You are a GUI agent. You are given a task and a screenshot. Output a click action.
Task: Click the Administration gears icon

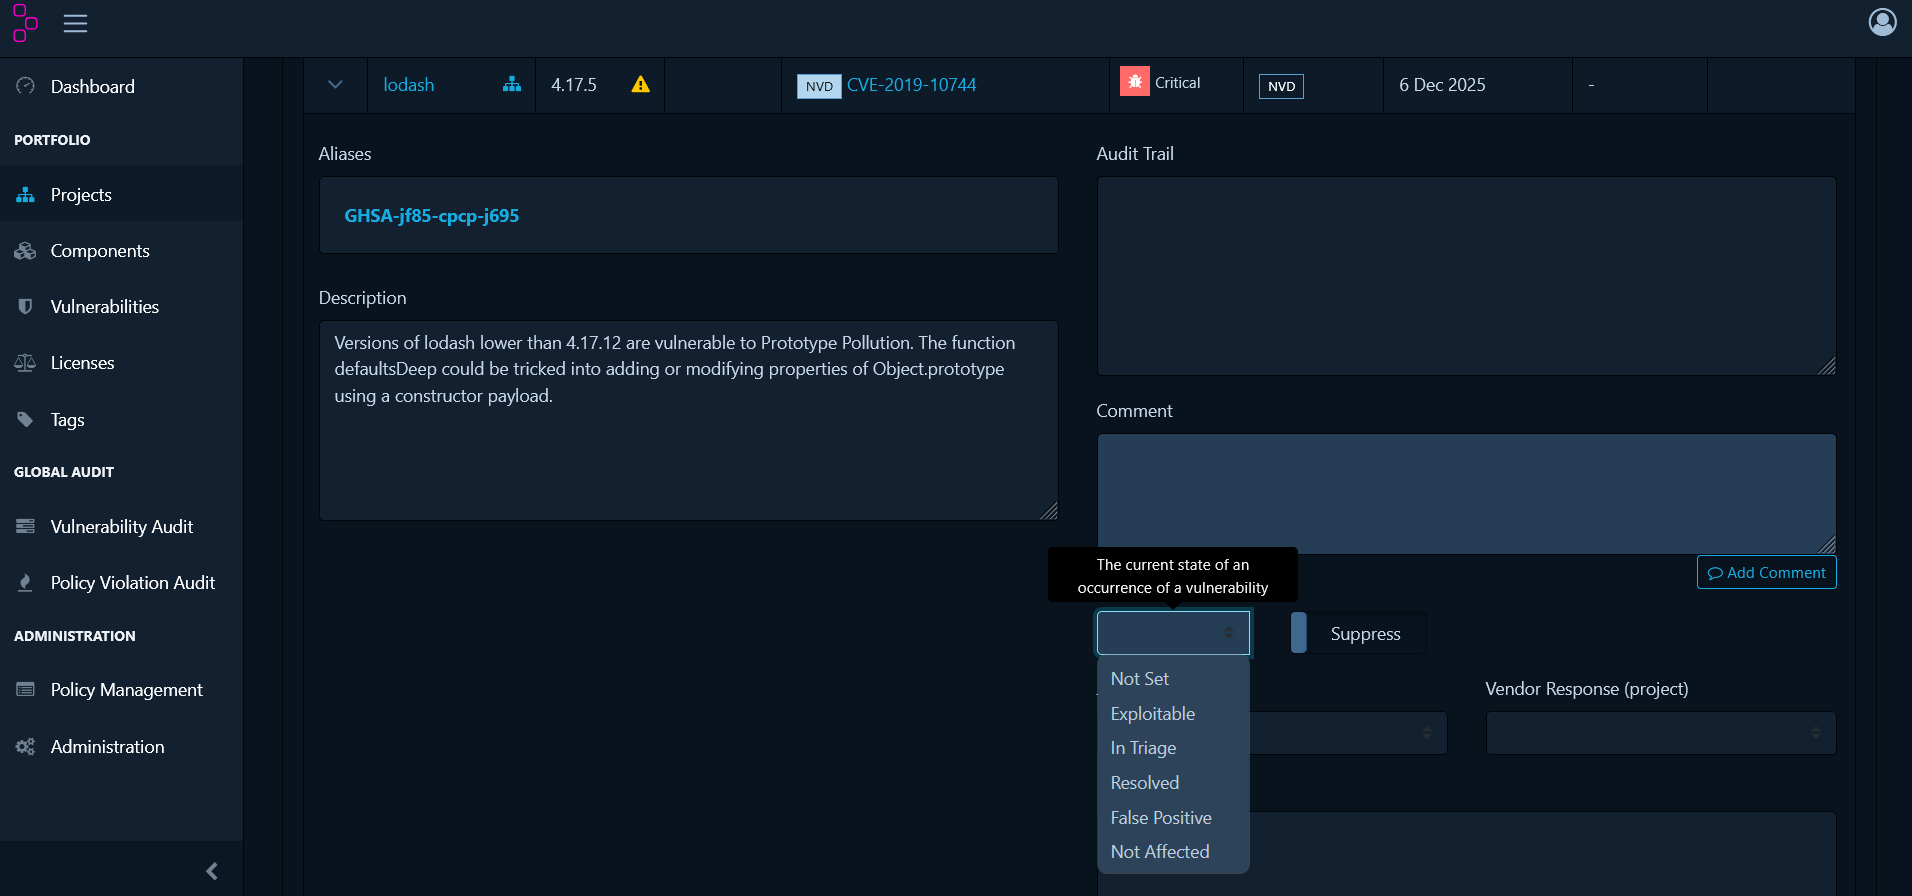[x=26, y=746]
